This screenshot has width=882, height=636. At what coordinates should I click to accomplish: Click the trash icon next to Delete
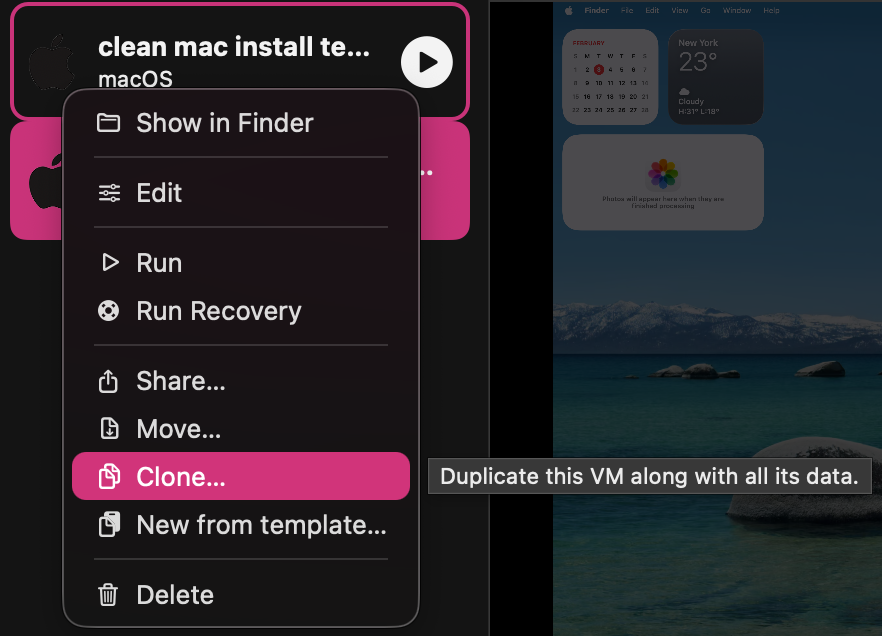(x=108, y=595)
